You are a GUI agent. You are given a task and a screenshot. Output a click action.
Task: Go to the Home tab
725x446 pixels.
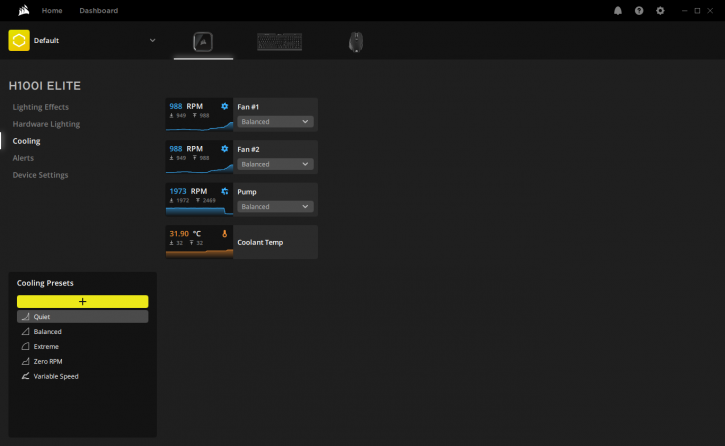(x=52, y=11)
